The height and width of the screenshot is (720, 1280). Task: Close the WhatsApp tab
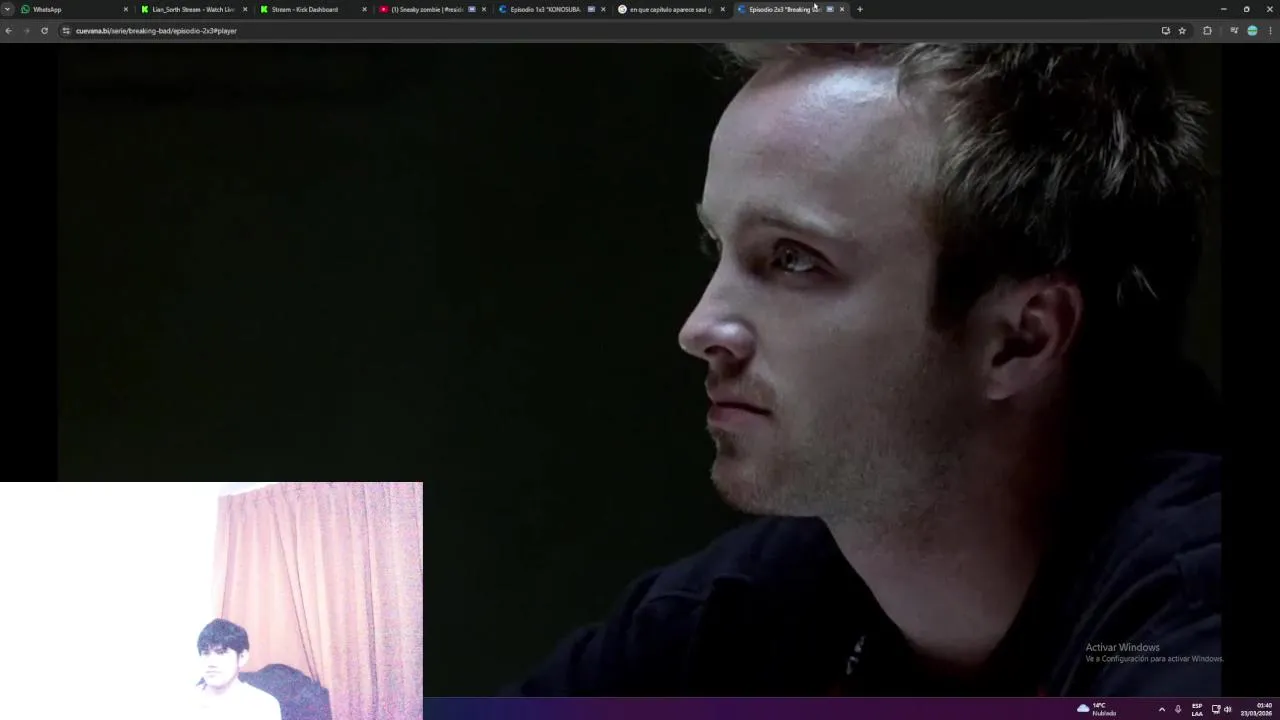coord(126,9)
